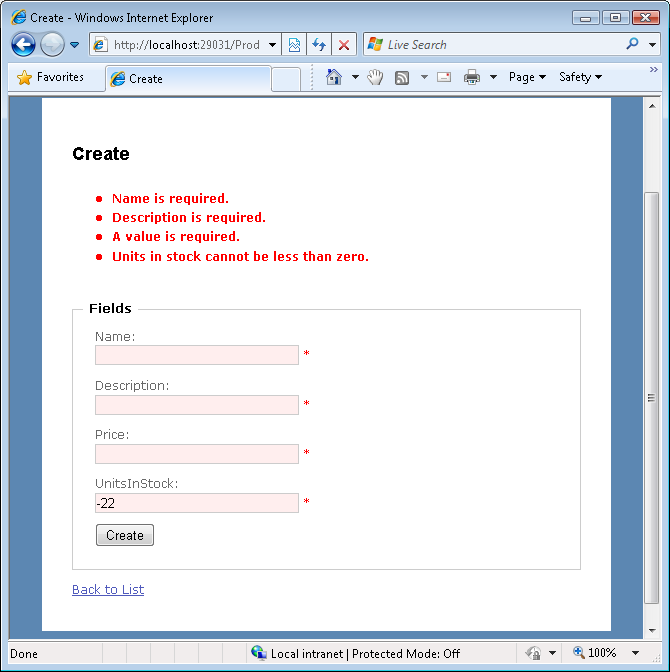Click the localhost address bar
Screen dimensions: 670x672
point(185,45)
